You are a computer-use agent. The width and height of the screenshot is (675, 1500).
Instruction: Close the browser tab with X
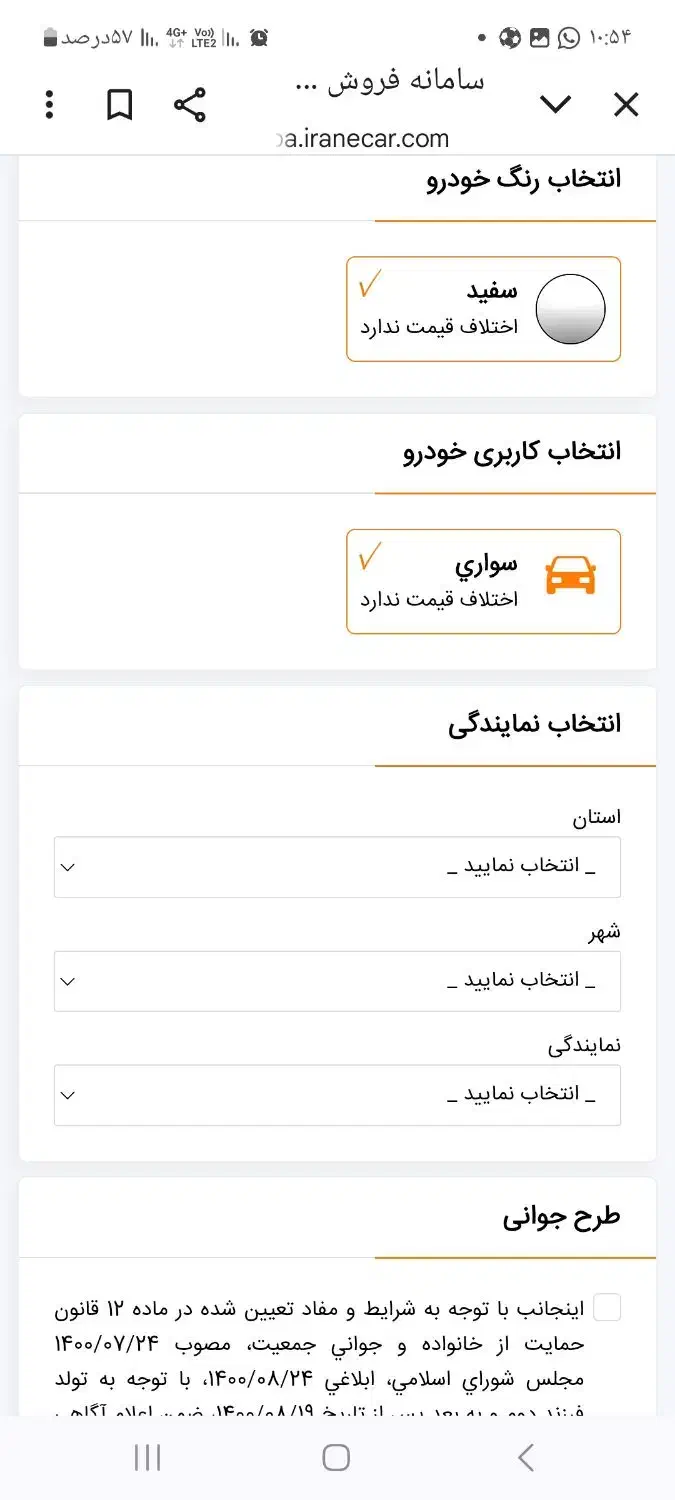coord(626,105)
